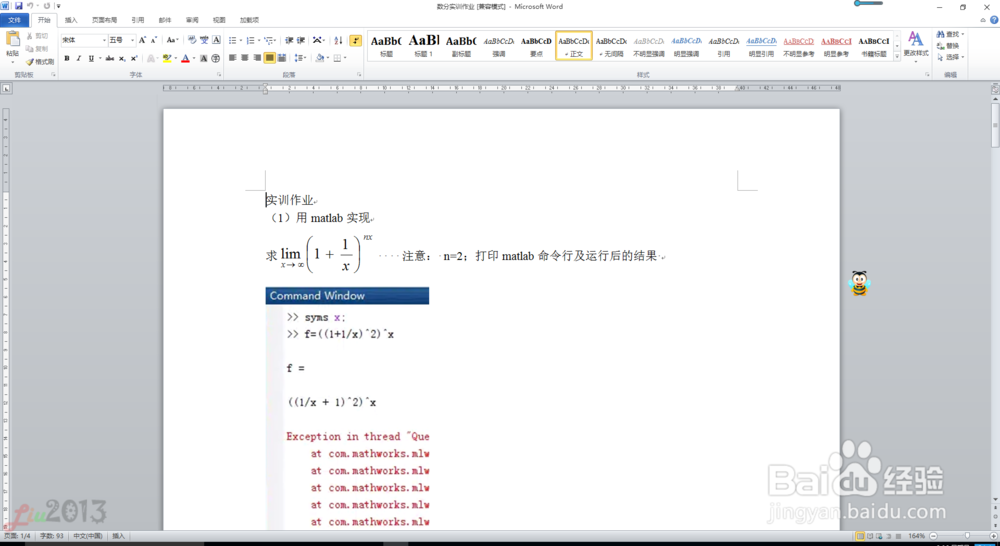
Task: Apply the 标题 1 heading style
Action: (423, 45)
